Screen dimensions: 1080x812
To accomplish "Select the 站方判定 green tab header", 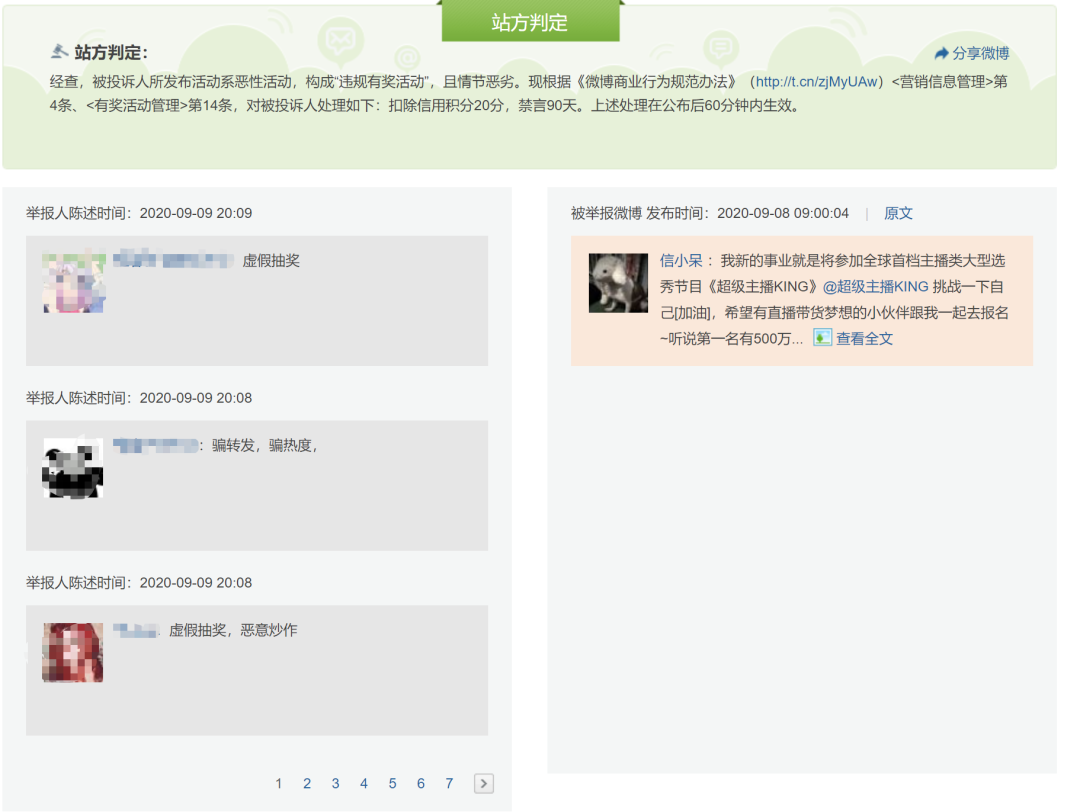I will pos(530,22).
